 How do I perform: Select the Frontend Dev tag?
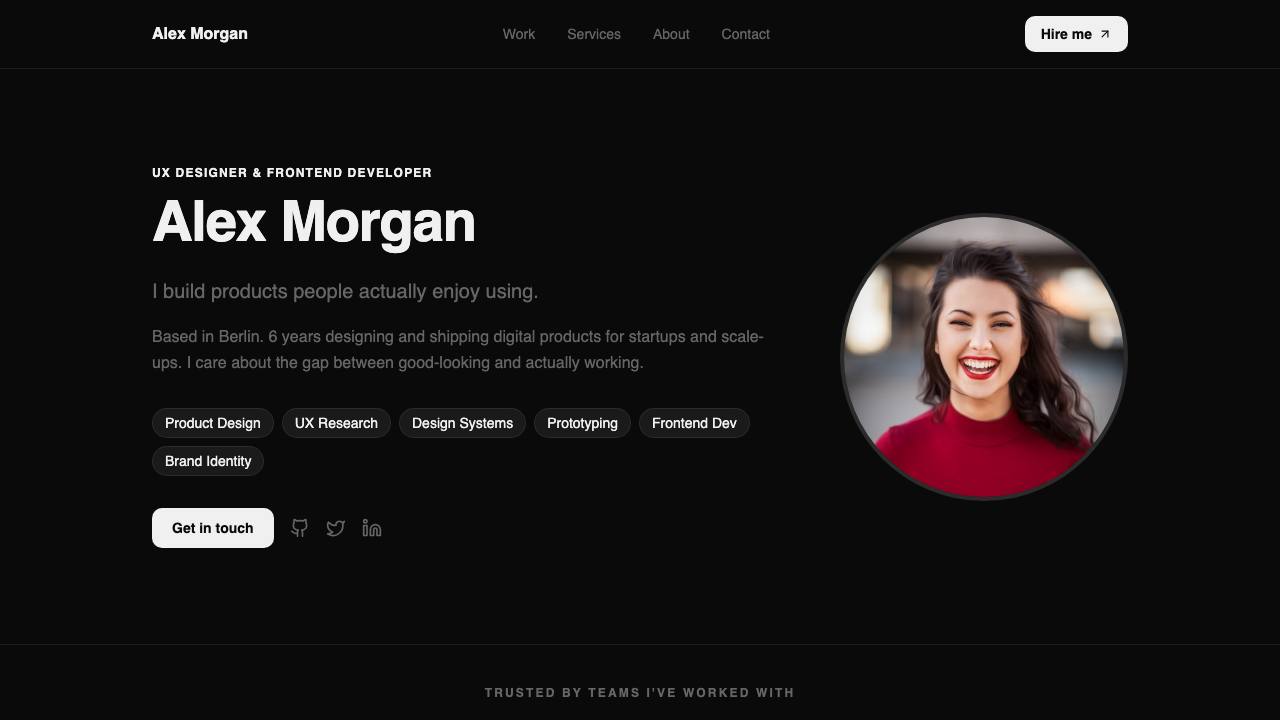[694, 423]
